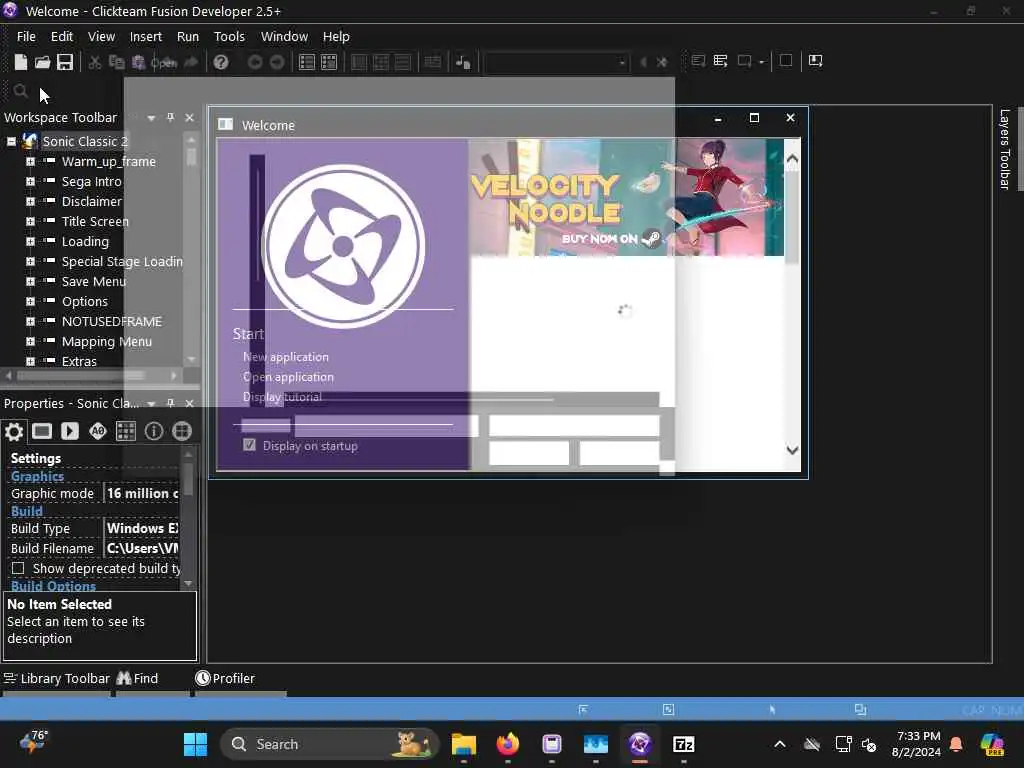This screenshot has width=1024, height=768.
Task: Click Open application in Welcome window
Action: (x=288, y=377)
